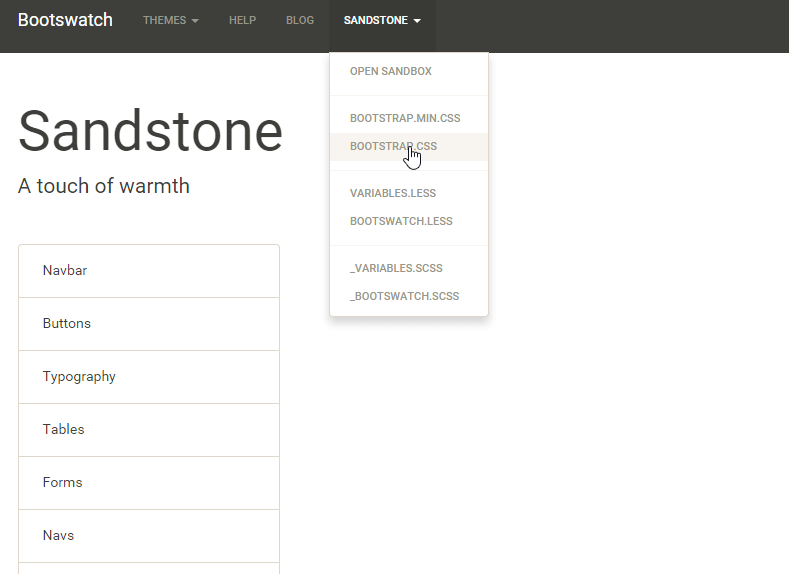Open the Typography section link
The width and height of the screenshot is (789, 574).
(149, 377)
